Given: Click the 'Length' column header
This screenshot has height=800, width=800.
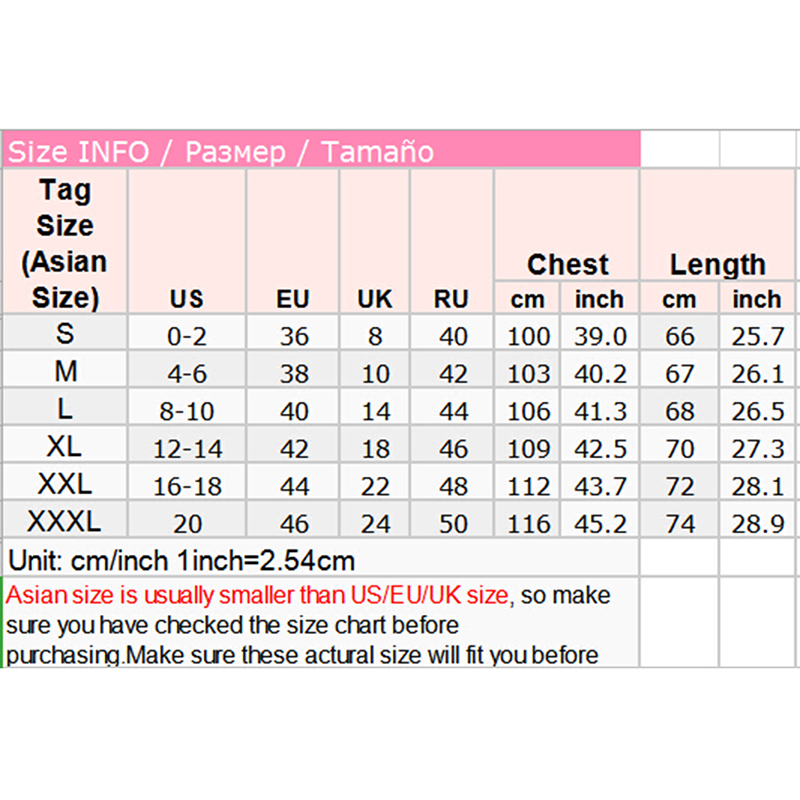Looking at the screenshot, I should [717, 264].
